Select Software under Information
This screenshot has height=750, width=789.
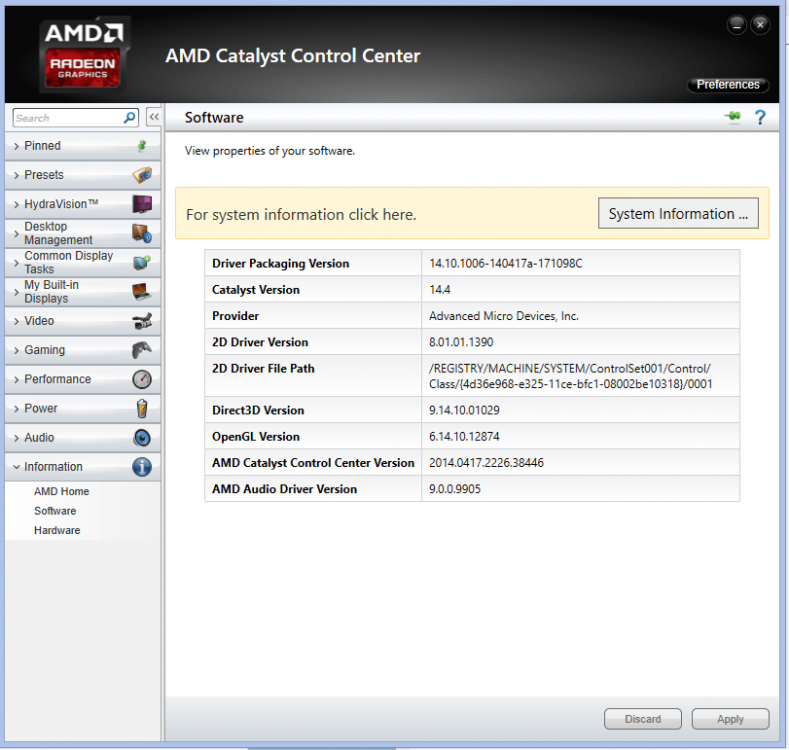[x=55, y=511]
